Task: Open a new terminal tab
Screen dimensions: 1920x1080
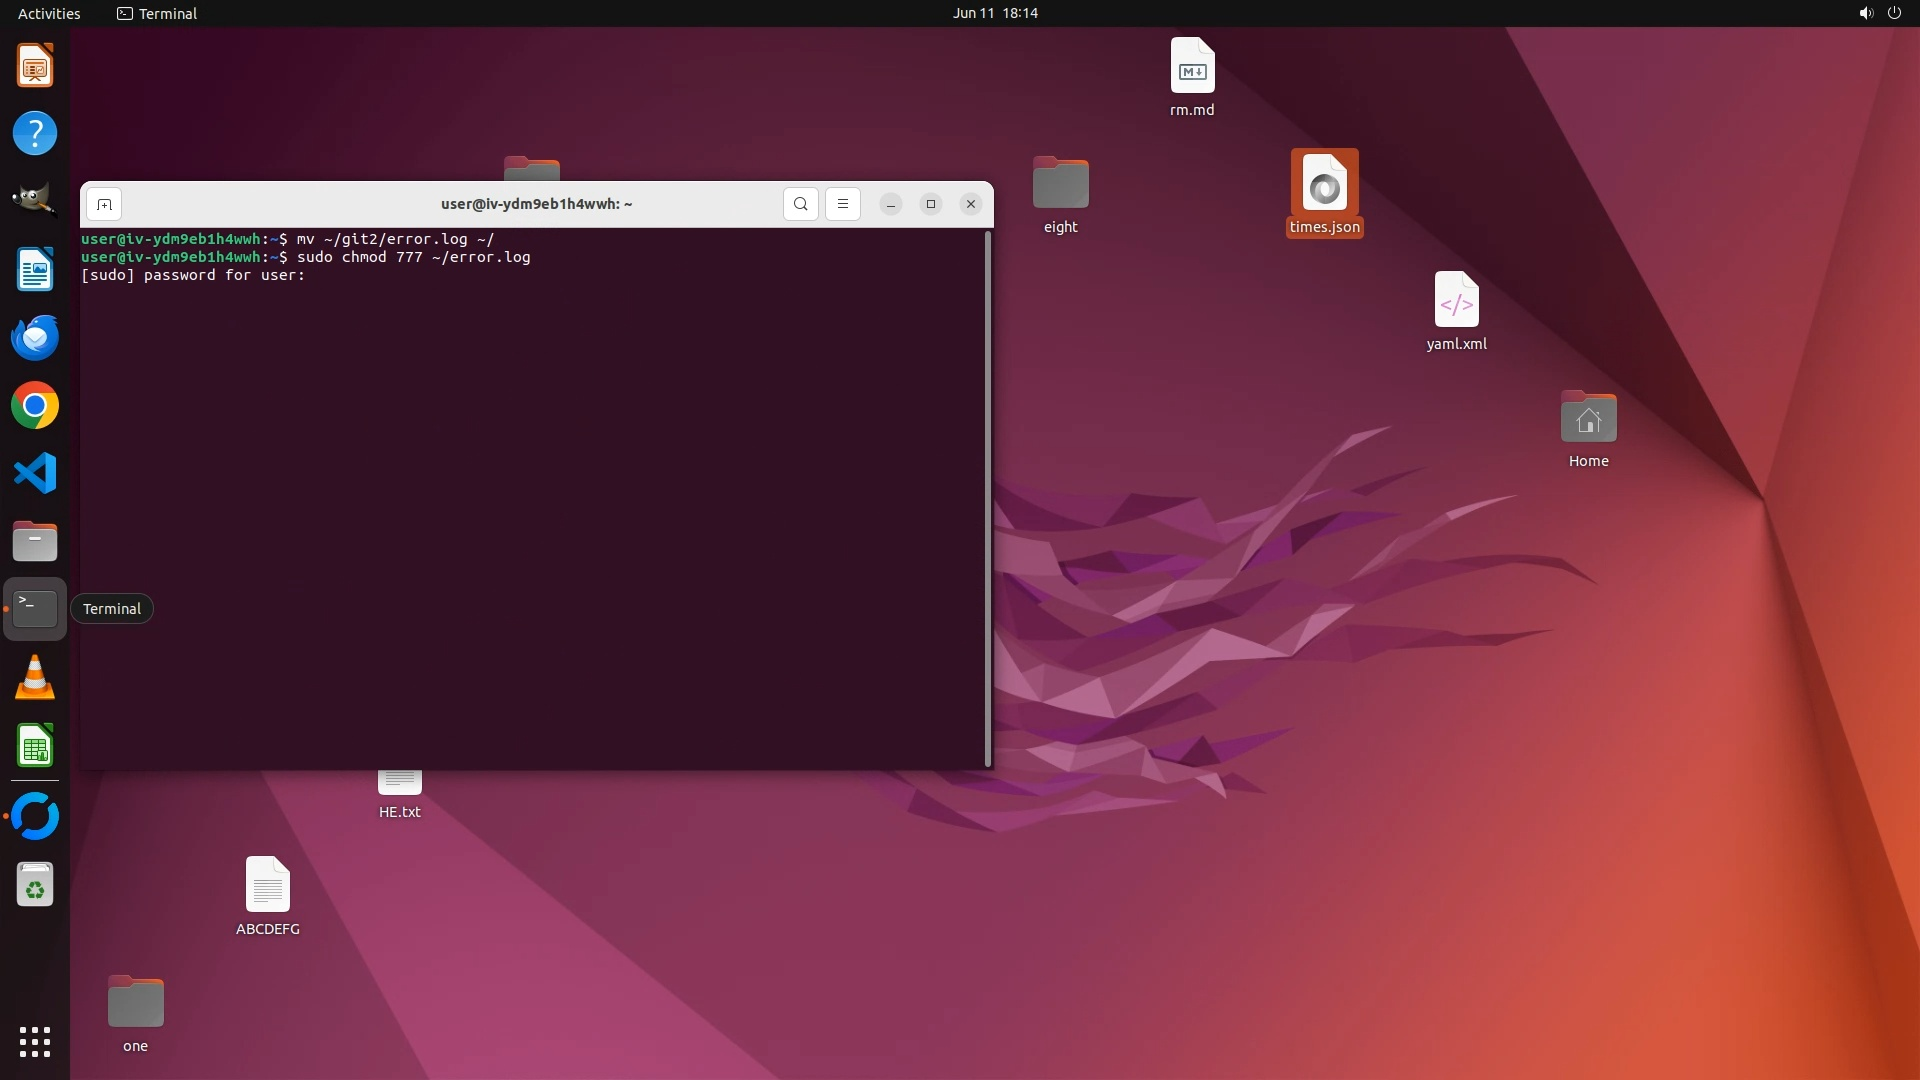Action: coord(104,204)
